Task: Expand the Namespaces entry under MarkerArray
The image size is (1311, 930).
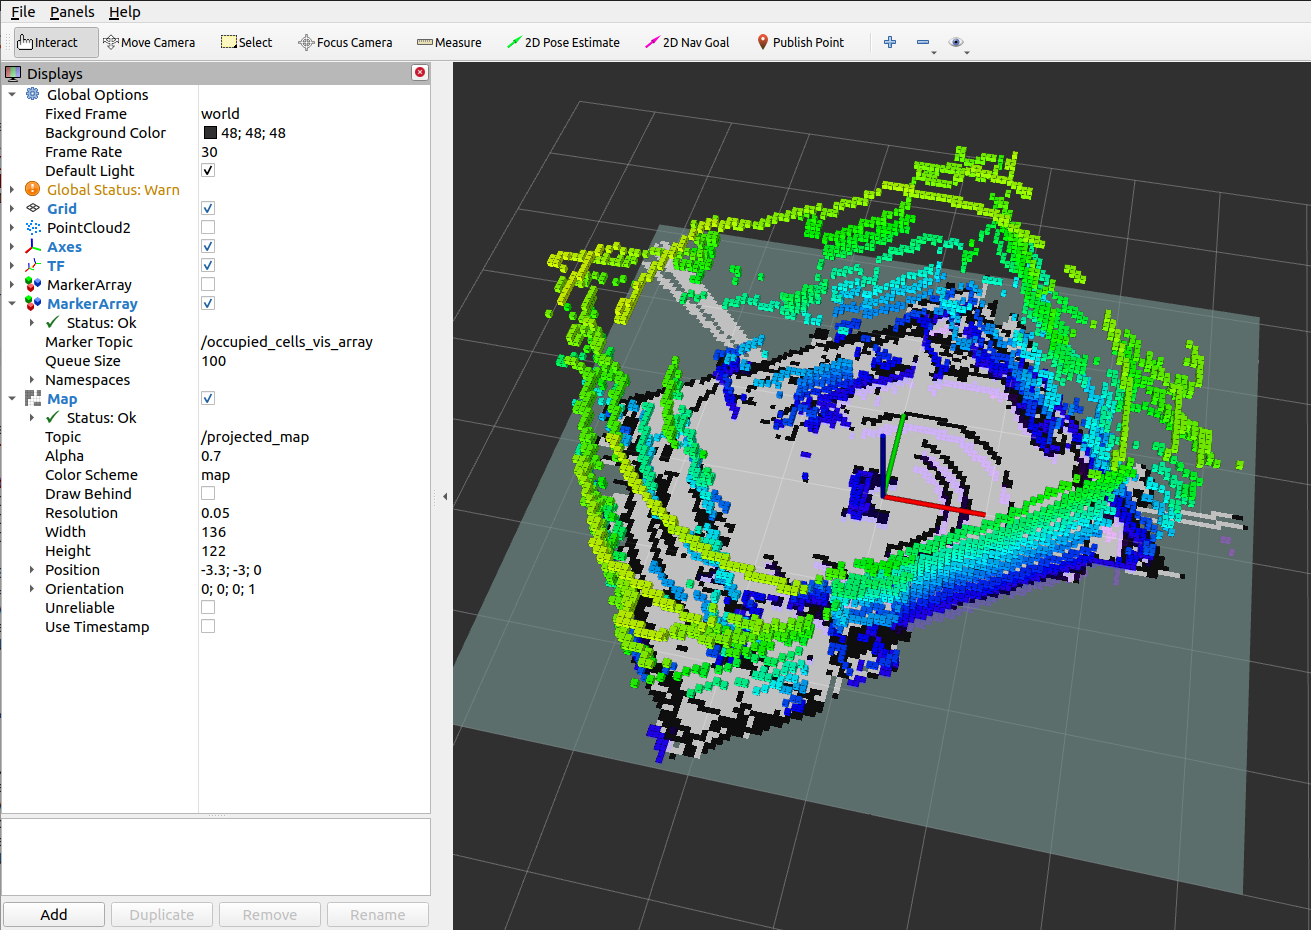Action: tap(30, 379)
